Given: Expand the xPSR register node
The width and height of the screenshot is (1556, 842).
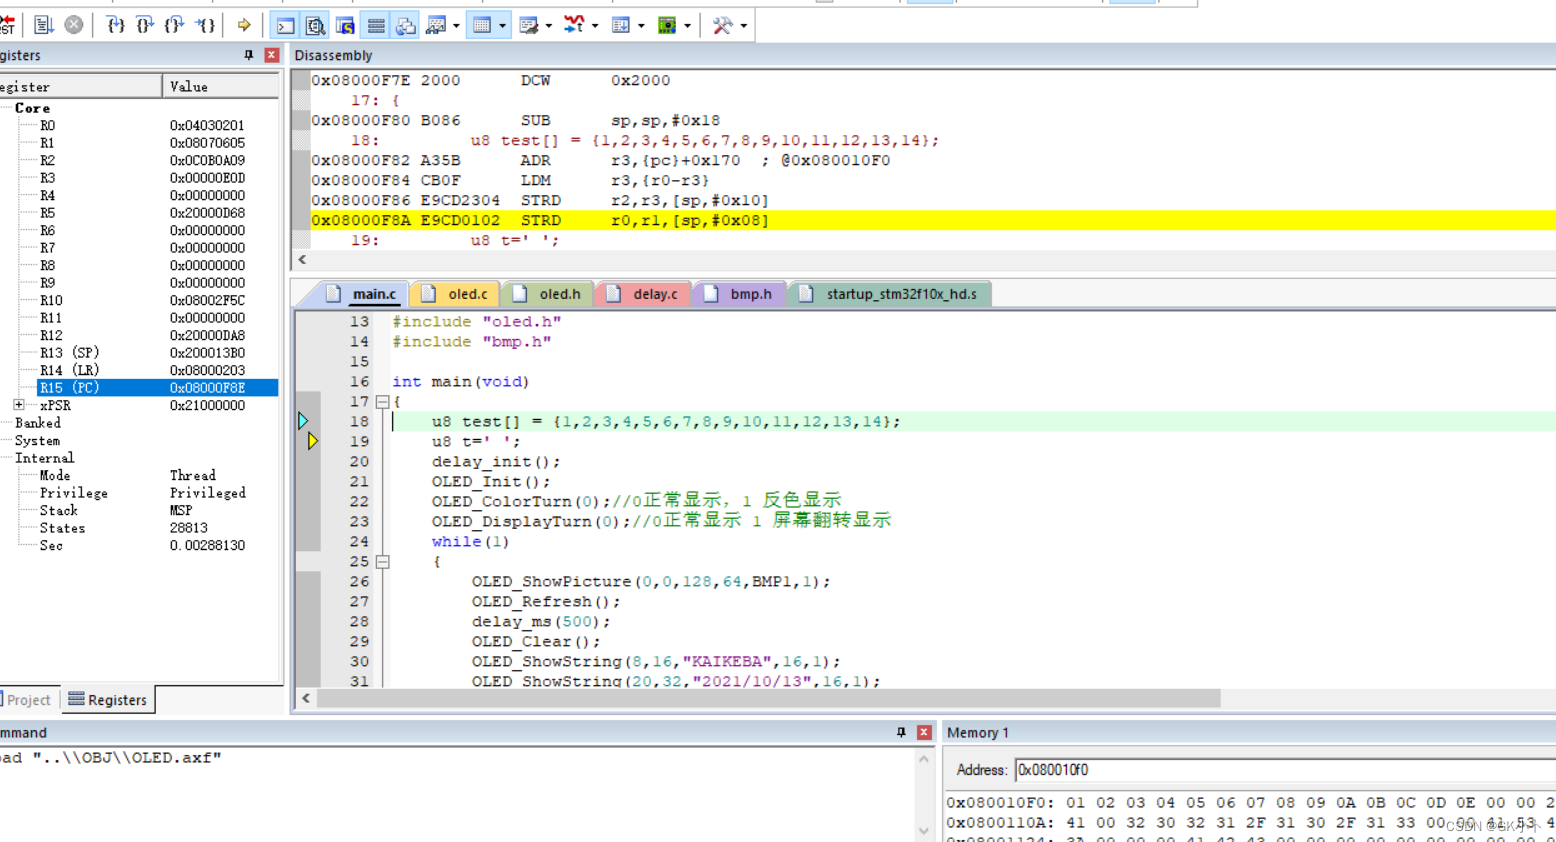Looking at the screenshot, I should point(19,405).
